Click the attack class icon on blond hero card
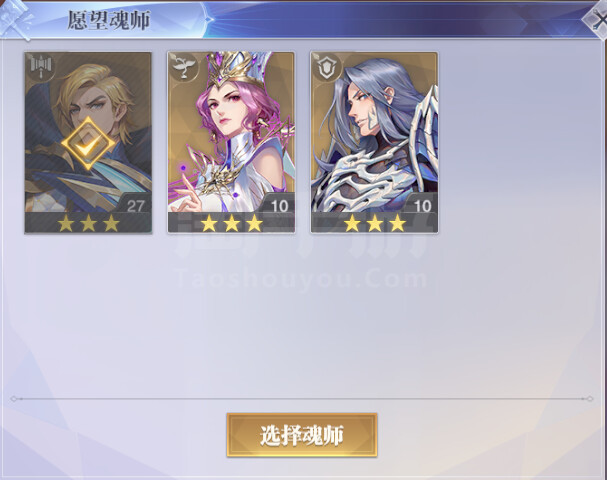Viewport: 607px width, 480px height. pos(41,66)
